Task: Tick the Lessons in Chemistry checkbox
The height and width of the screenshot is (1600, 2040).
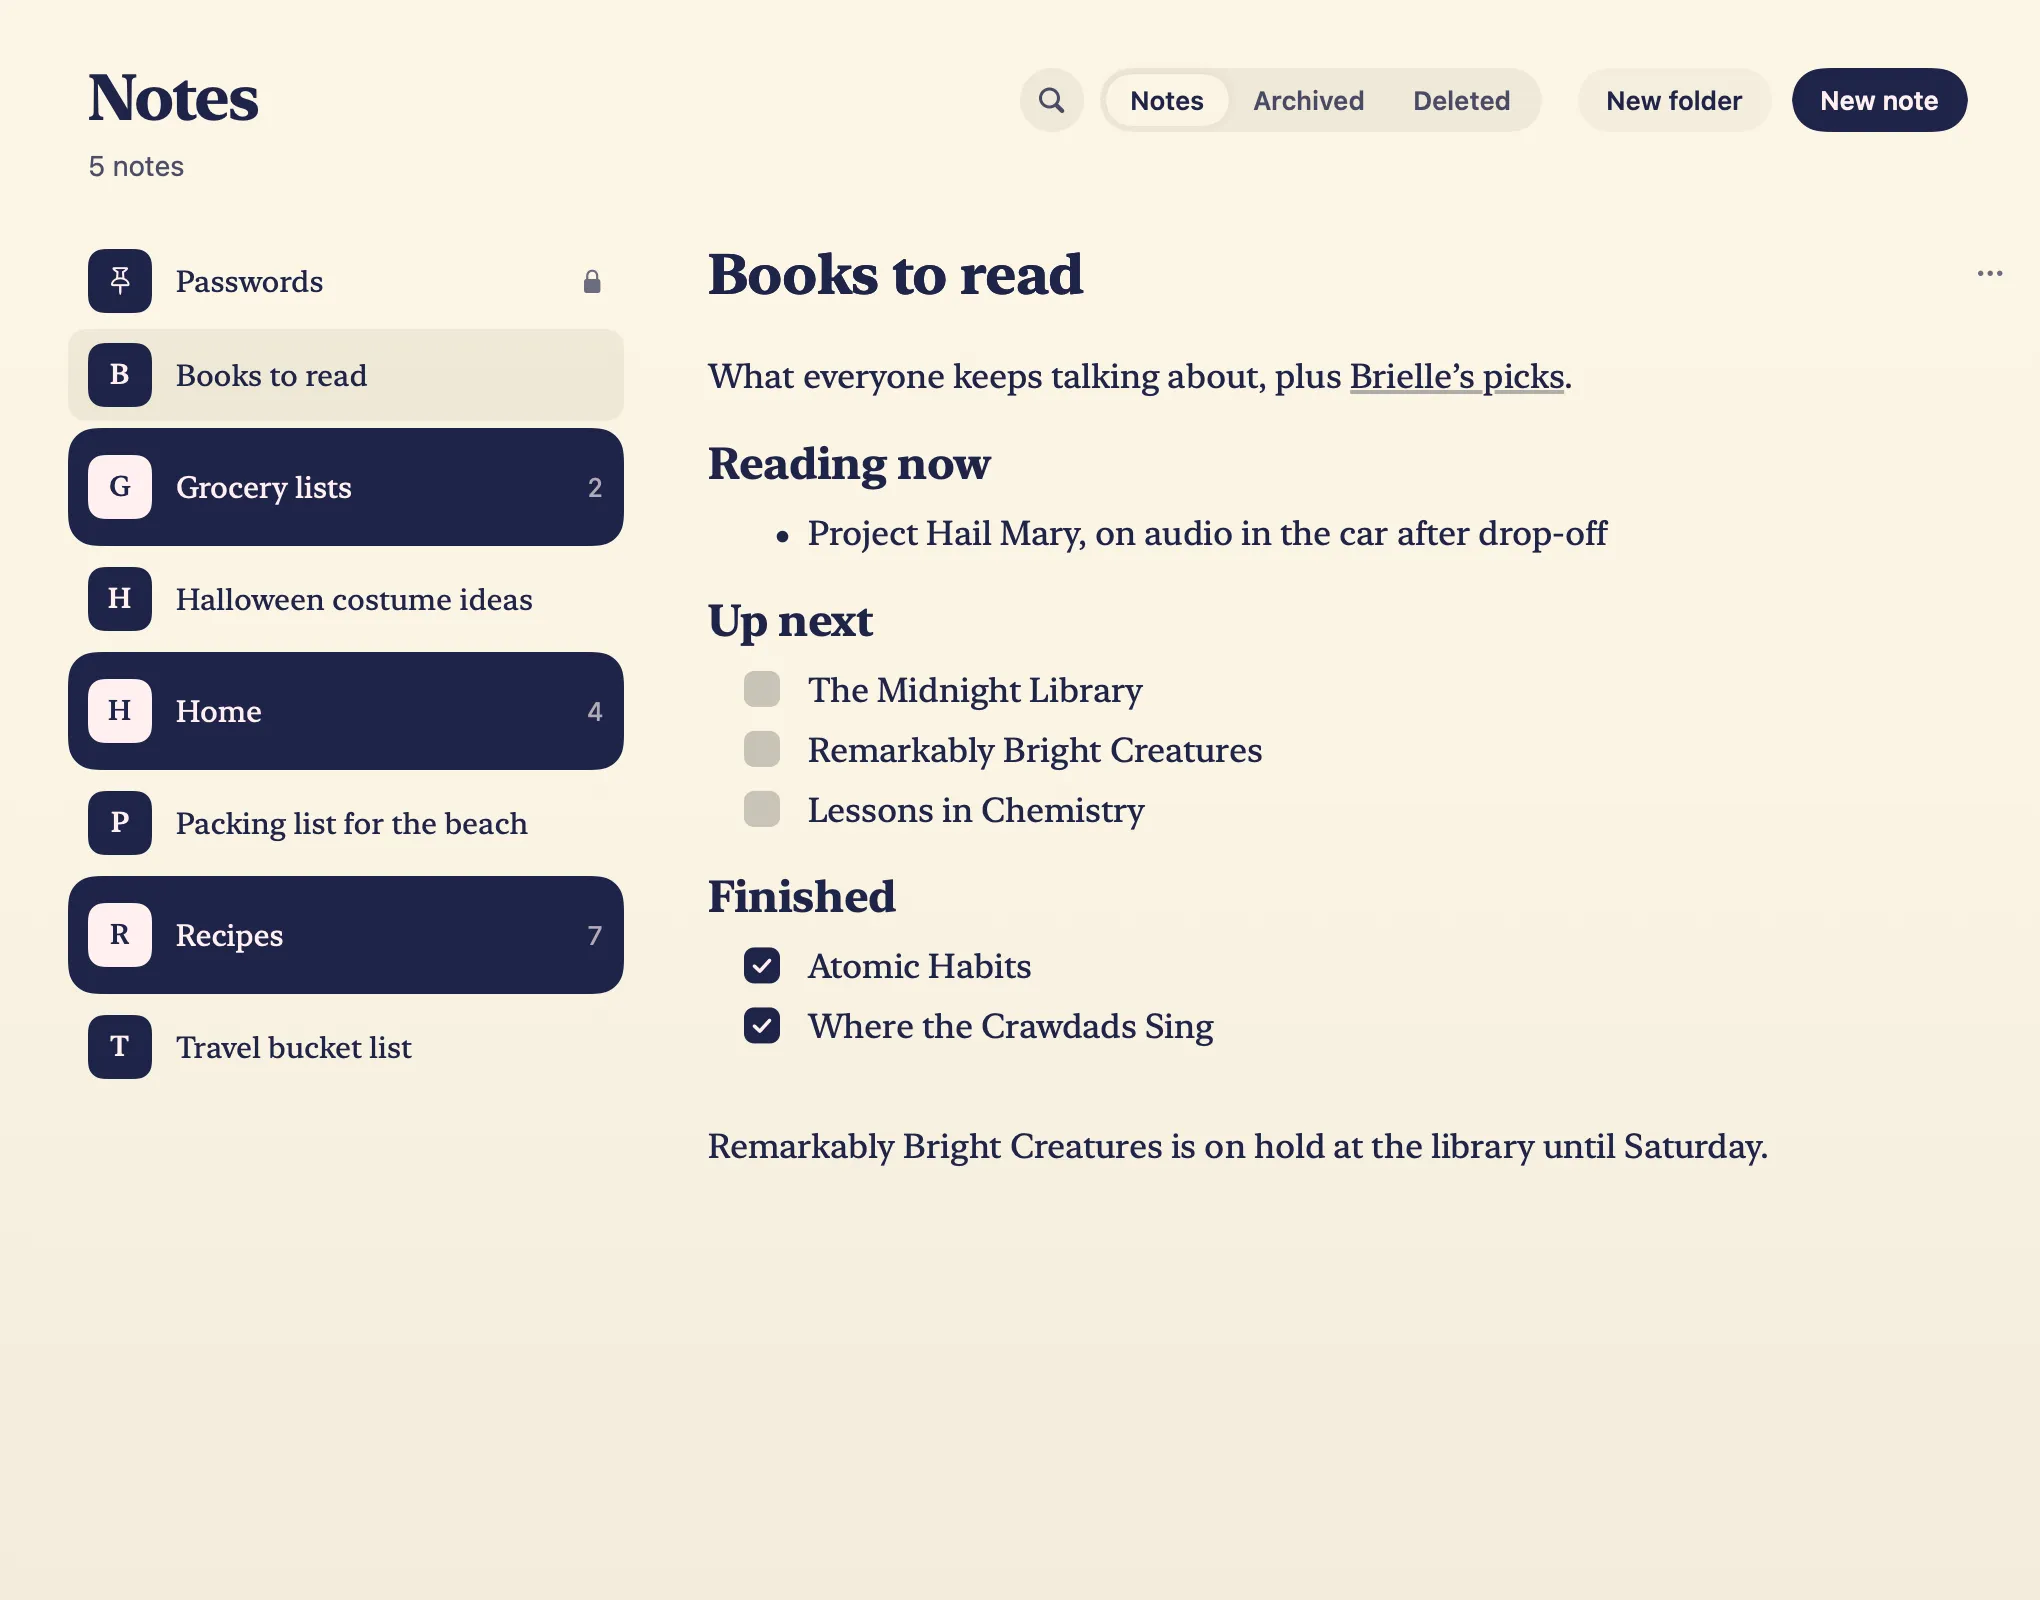Action: tap(762, 809)
